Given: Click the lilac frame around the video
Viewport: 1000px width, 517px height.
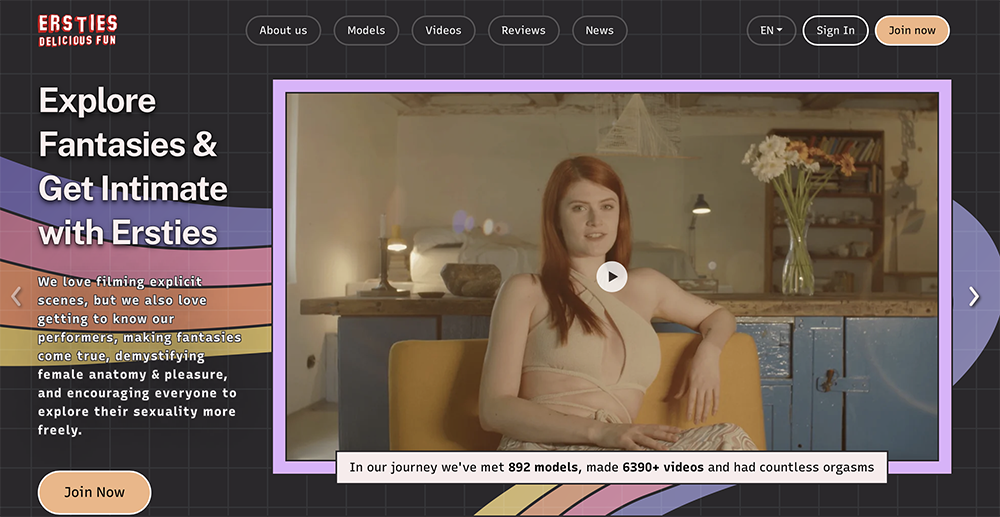Looking at the screenshot, I should click(x=612, y=86).
